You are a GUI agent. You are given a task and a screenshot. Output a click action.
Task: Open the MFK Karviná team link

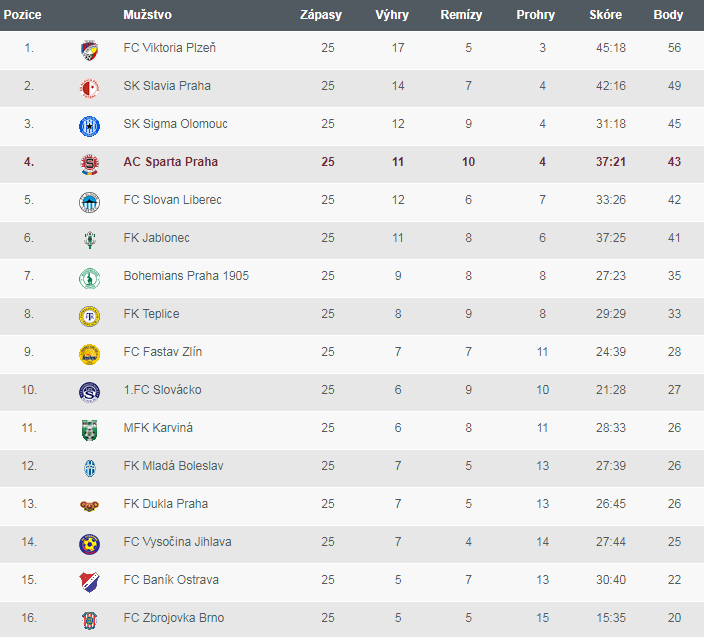158,428
